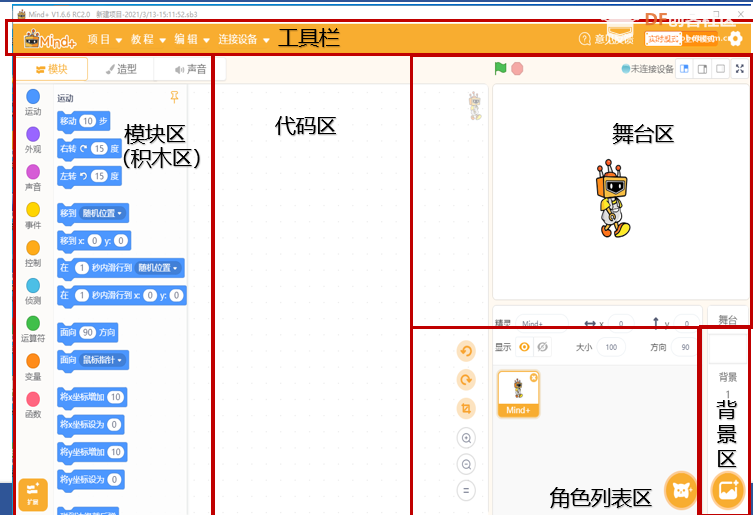
Task: Click the 面向 90 方向 block
Action: pos(87,332)
